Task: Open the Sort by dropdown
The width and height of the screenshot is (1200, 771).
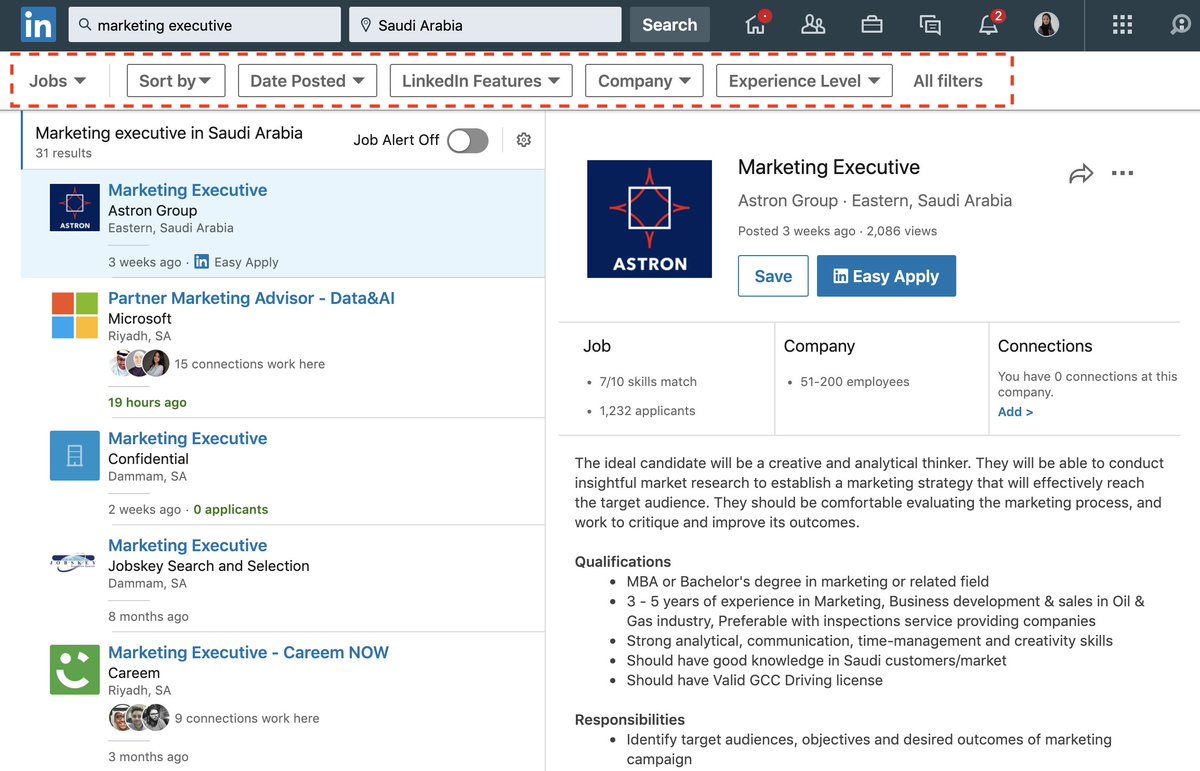Action: 176,81
